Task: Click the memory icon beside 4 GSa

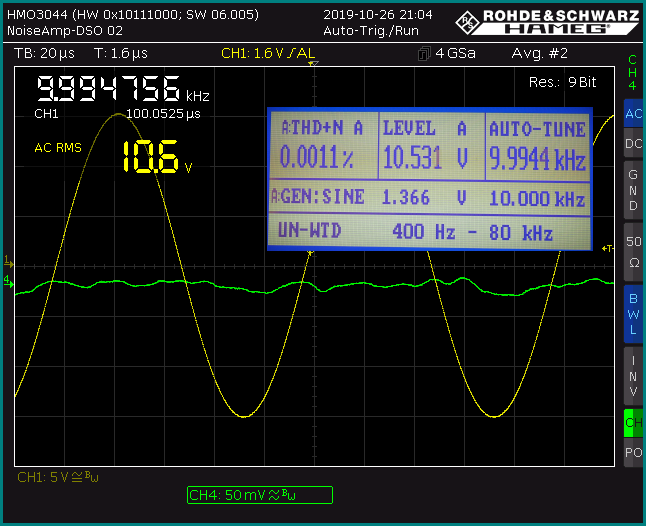Action: click(x=424, y=54)
